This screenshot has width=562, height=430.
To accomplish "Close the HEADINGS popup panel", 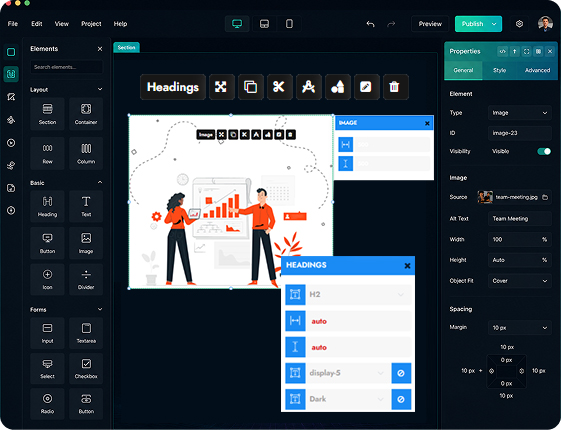I will pyautogui.click(x=407, y=266).
